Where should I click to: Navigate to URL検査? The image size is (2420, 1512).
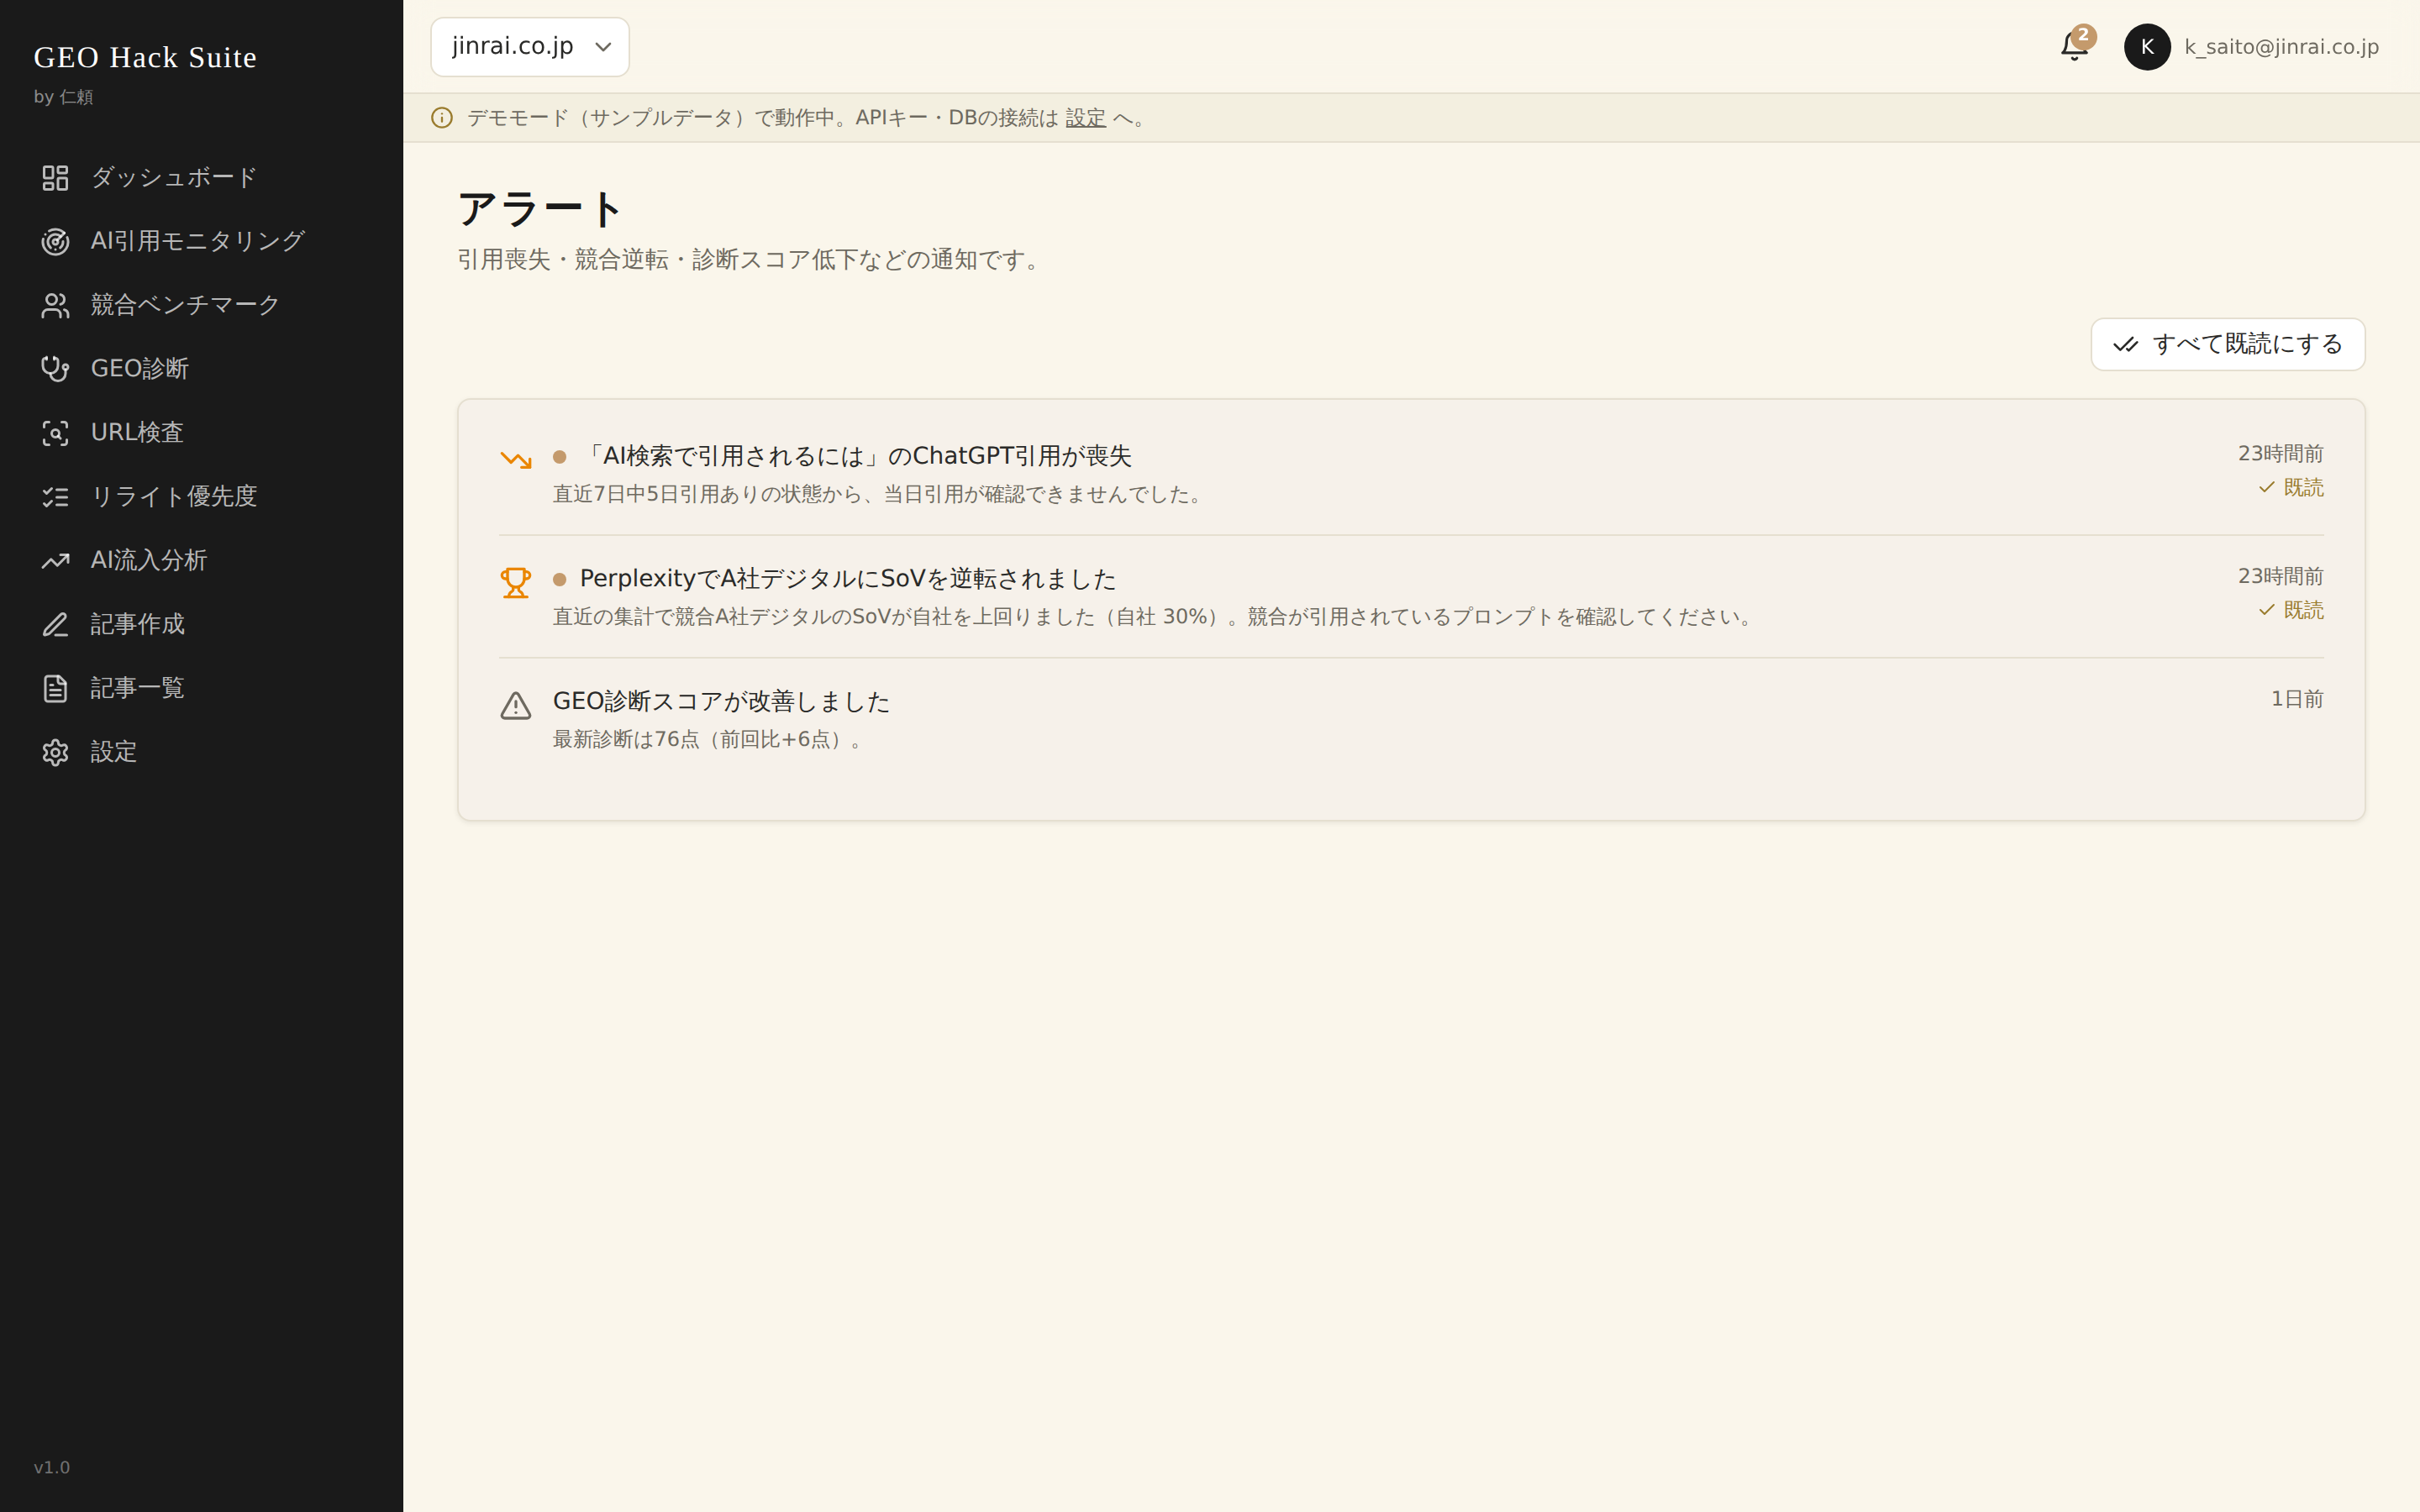point(200,433)
